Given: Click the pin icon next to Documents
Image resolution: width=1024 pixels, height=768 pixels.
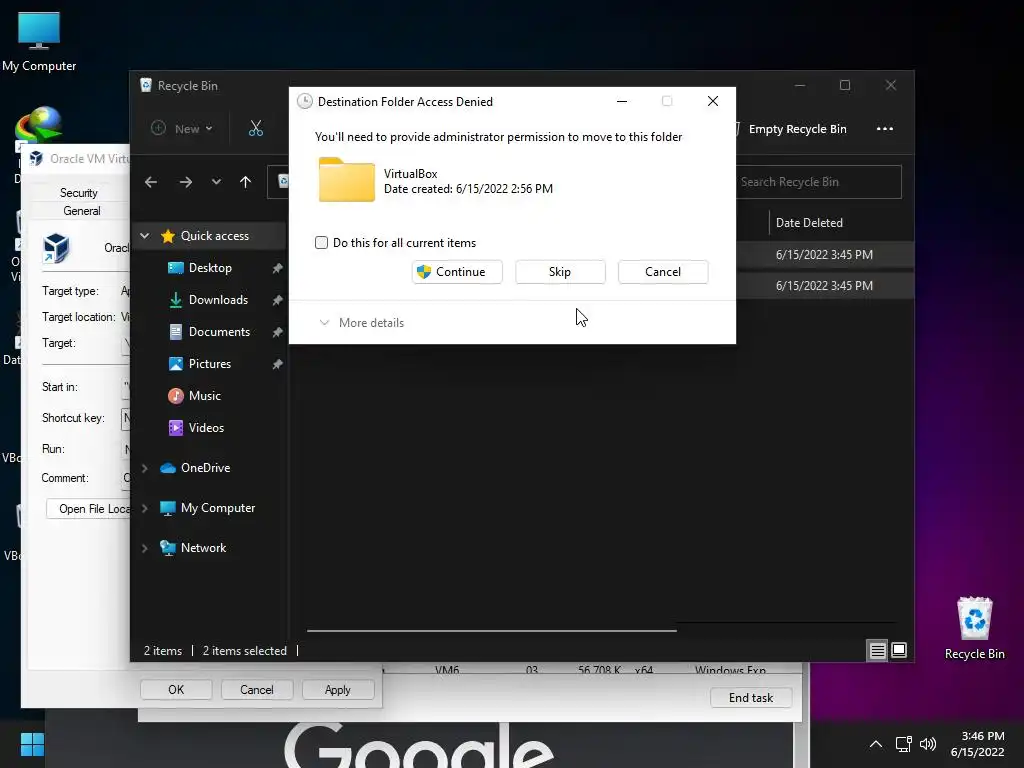Looking at the screenshot, I should (277, 332).
